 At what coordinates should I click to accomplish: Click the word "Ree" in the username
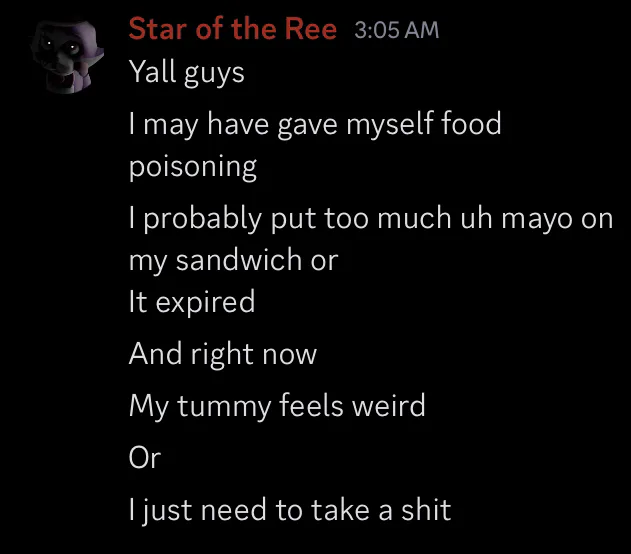coord(310,29)
